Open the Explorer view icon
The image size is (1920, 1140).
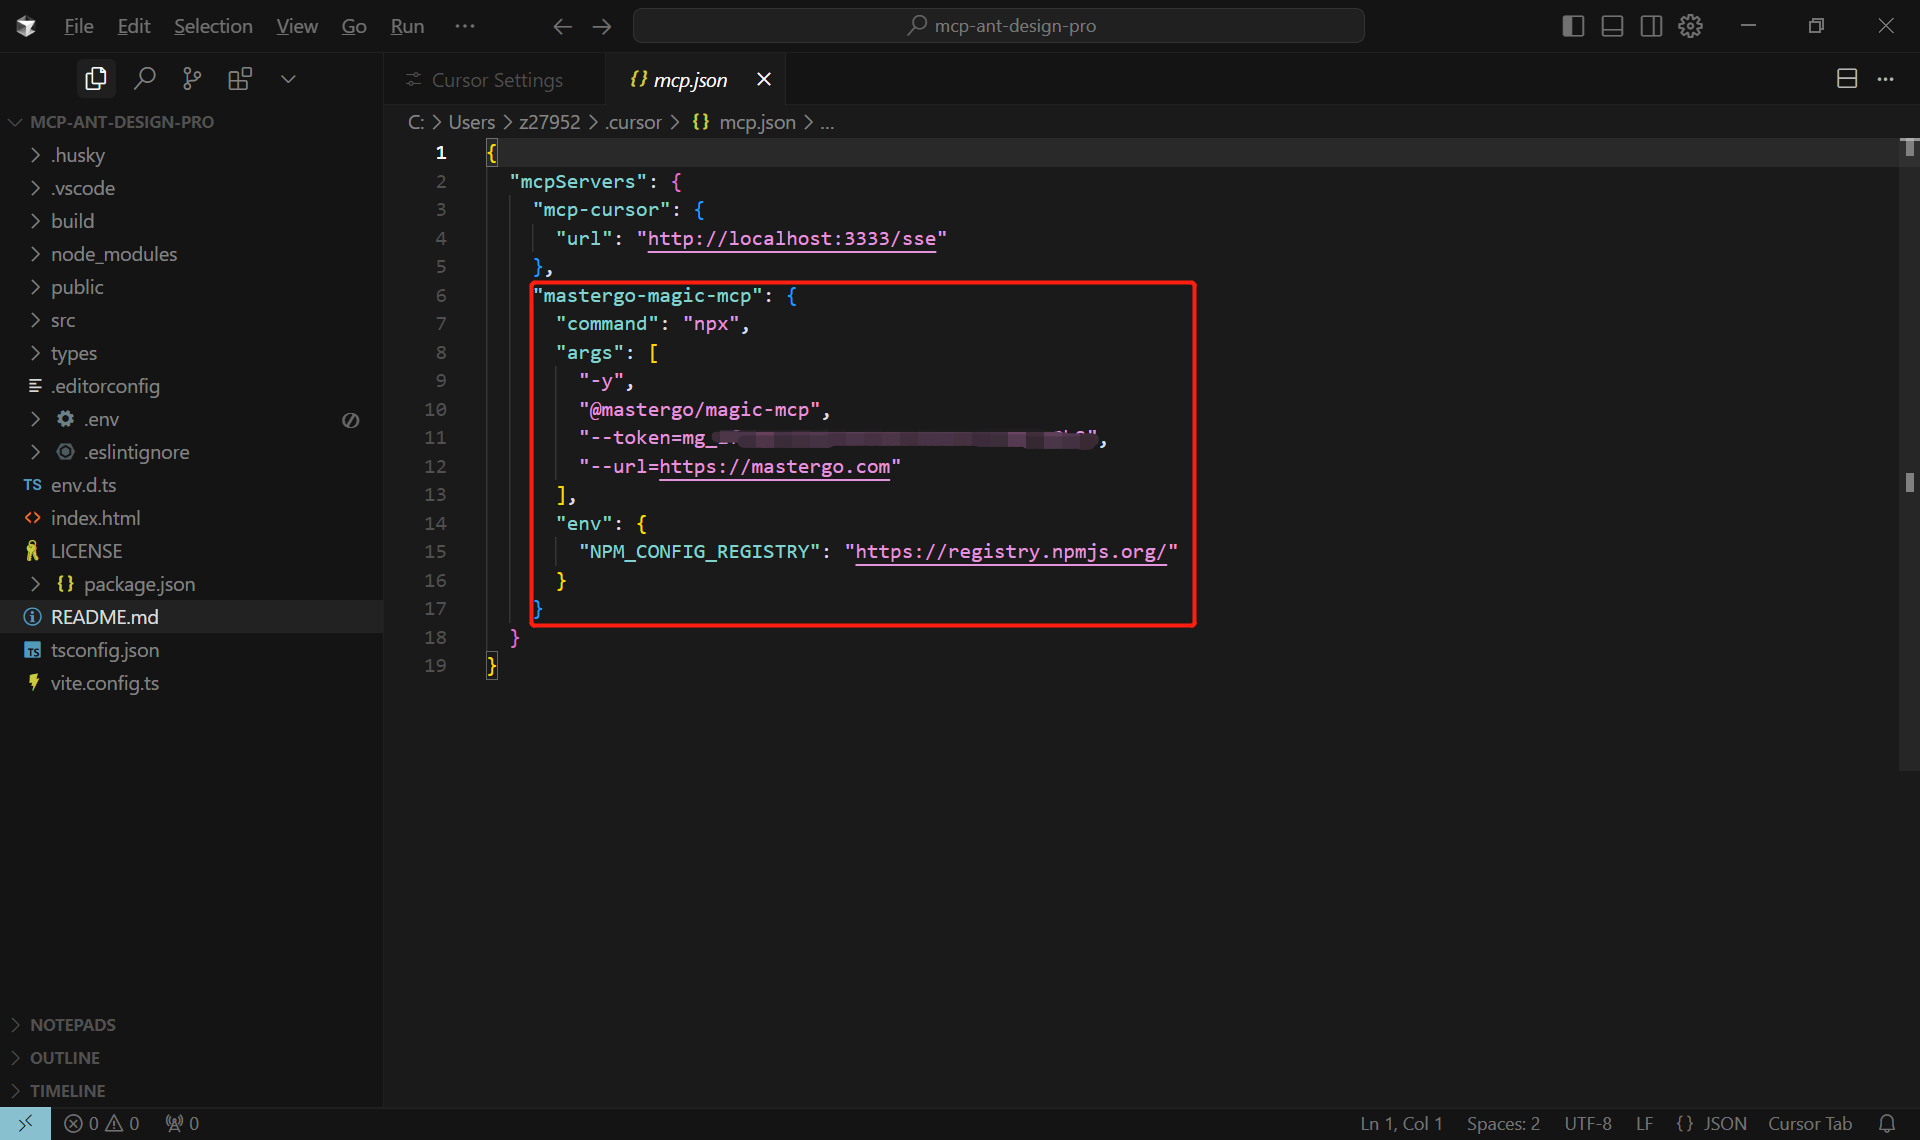[x=96, y=79]
